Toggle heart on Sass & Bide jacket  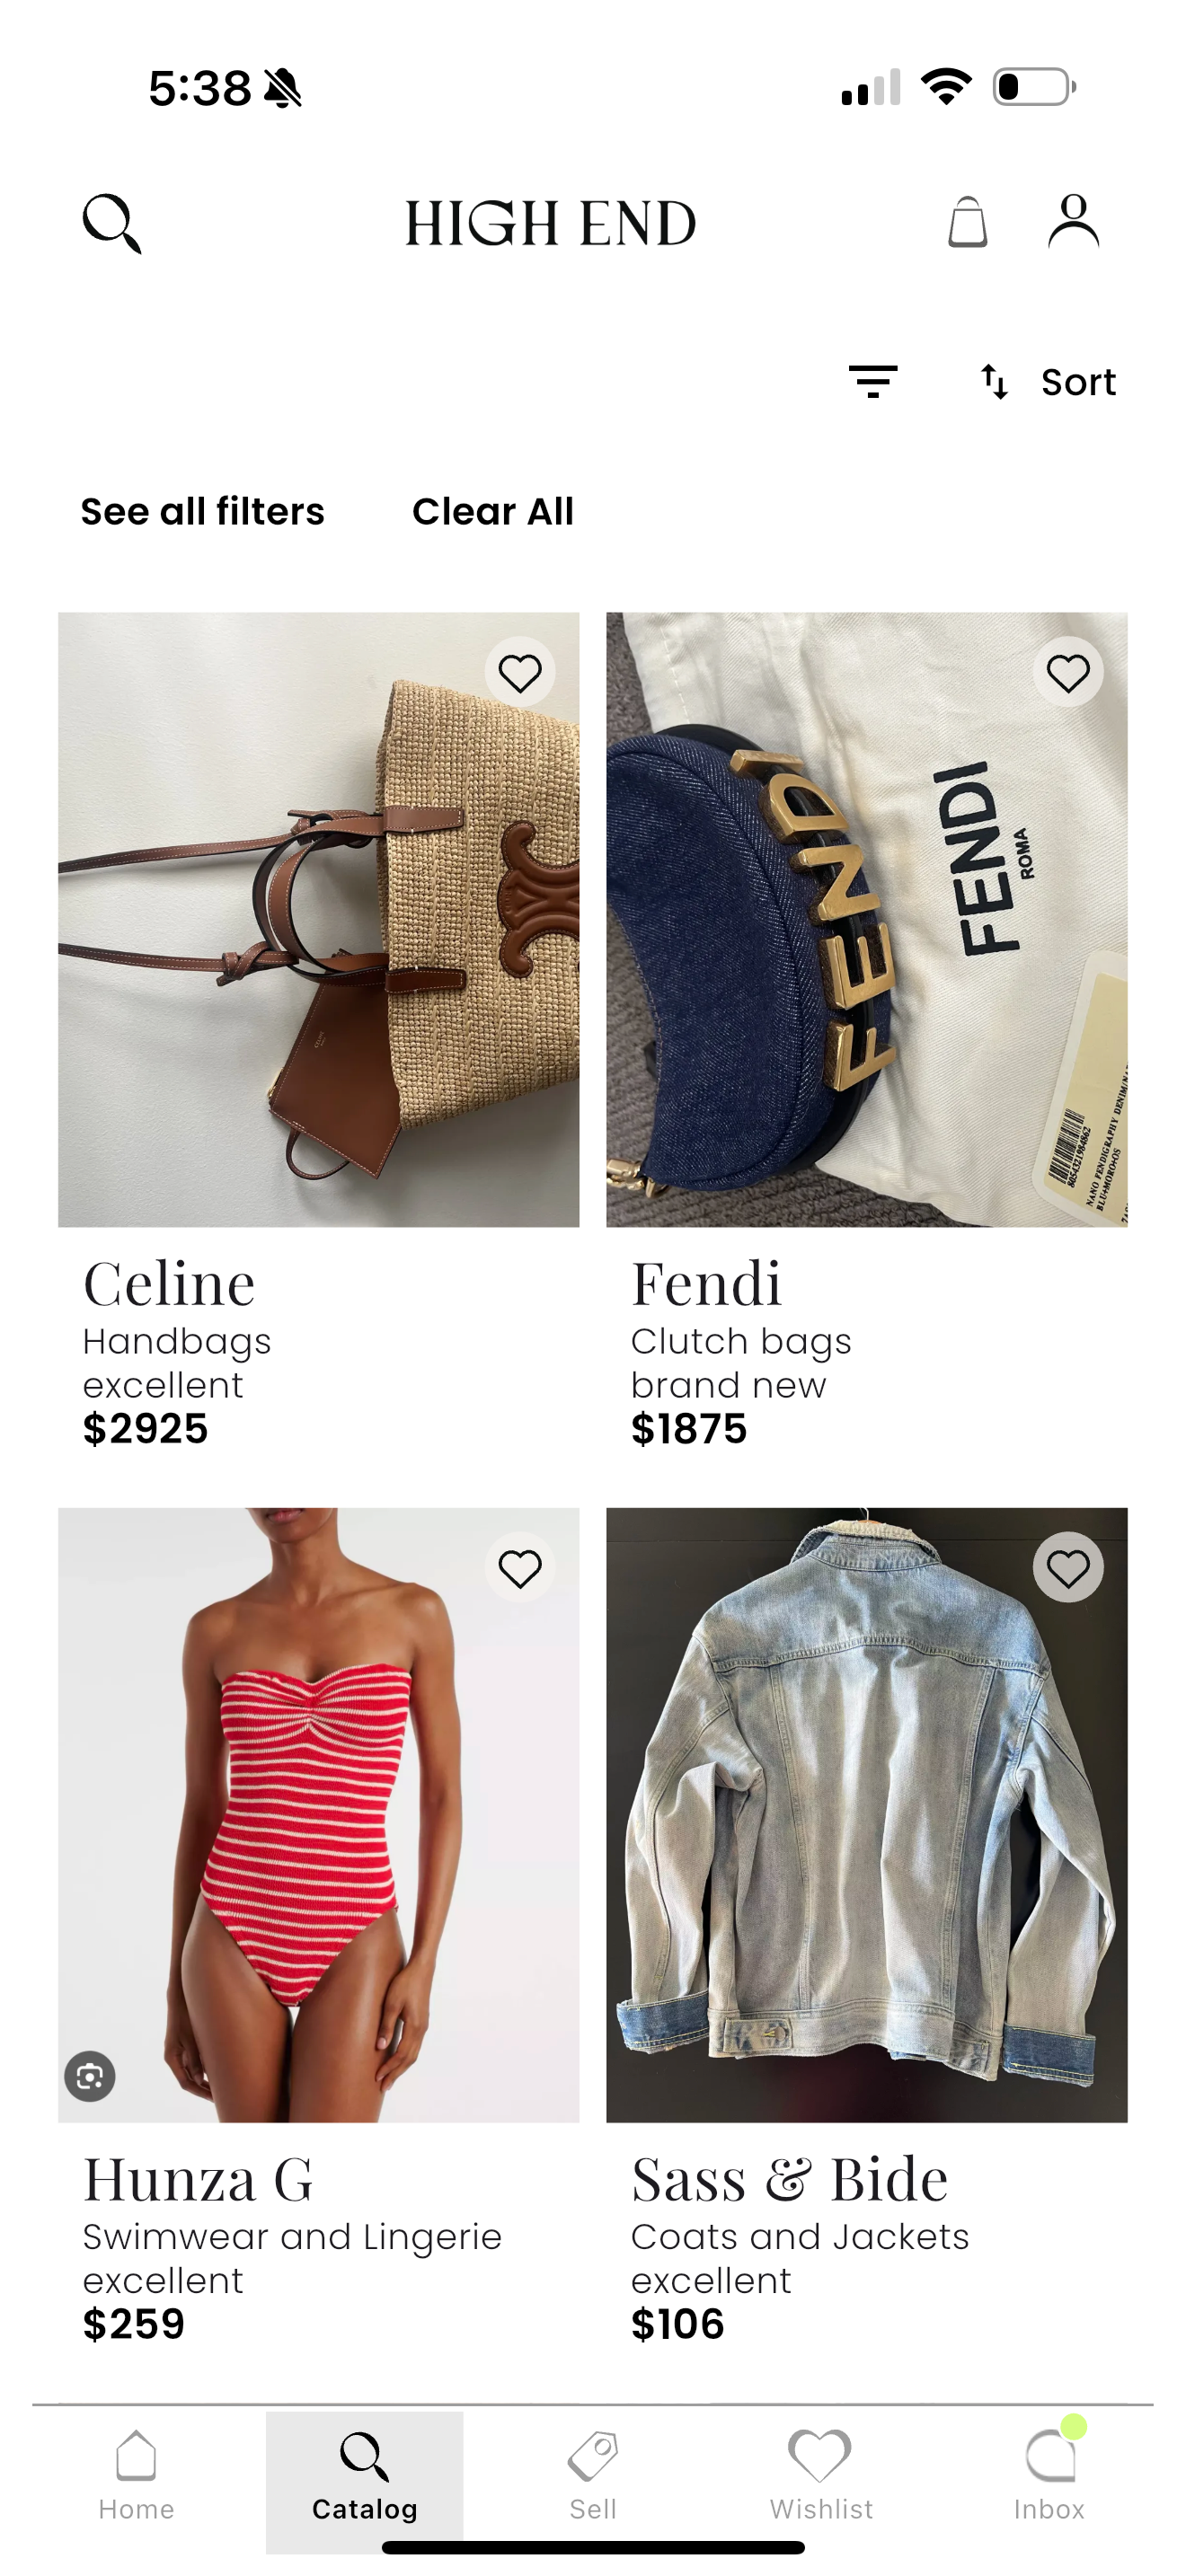pos(1068,1568)
